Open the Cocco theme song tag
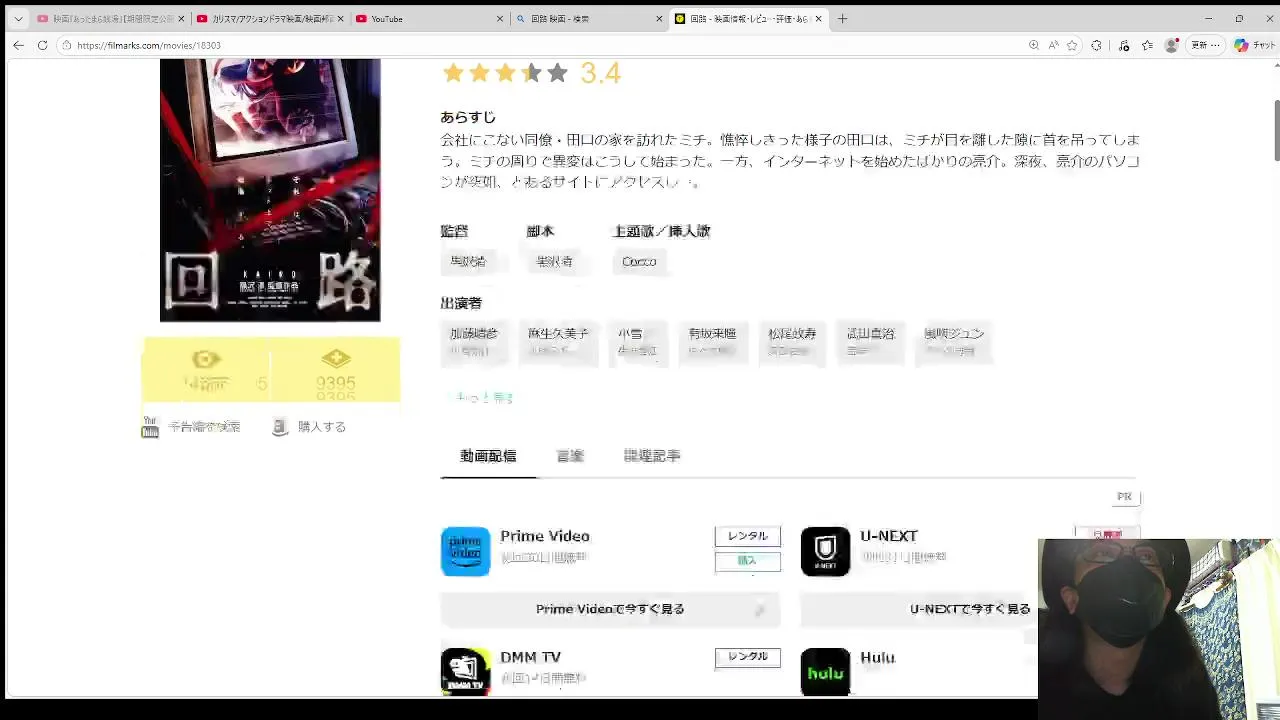1280x720 pixels. [x=639, y=261]
